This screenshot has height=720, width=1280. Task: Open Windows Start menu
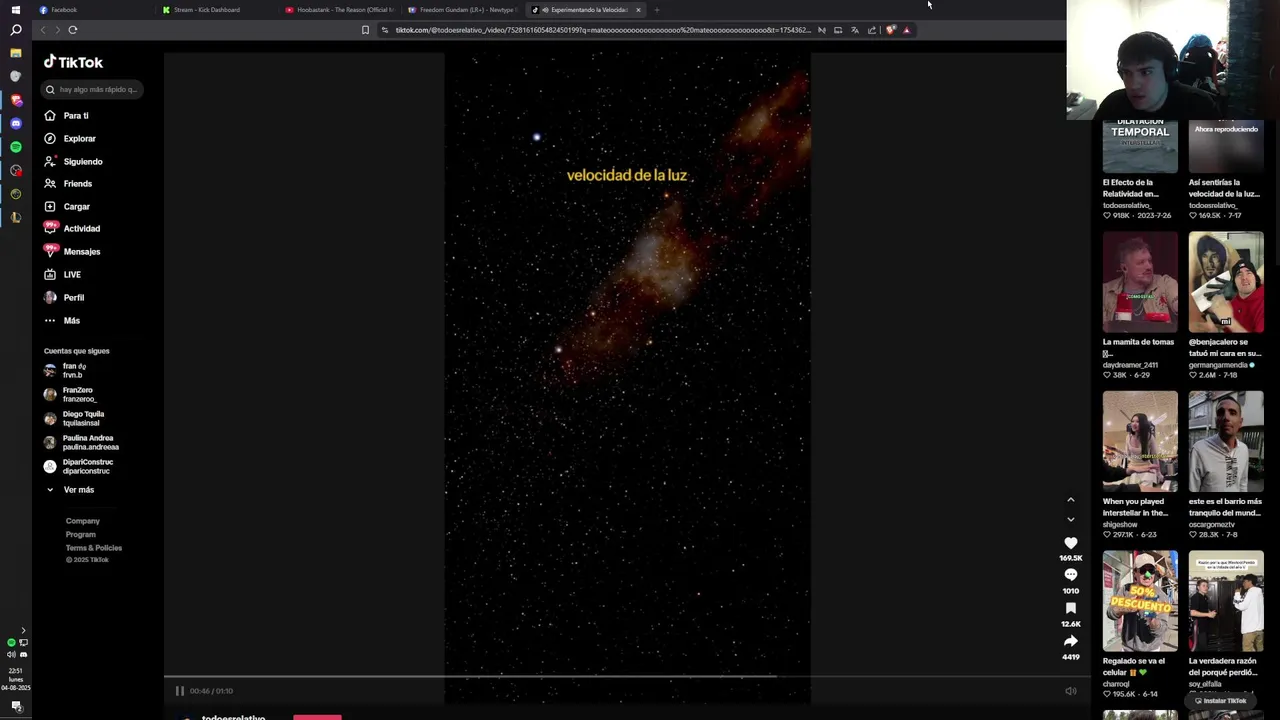click(x=16, y=9)
